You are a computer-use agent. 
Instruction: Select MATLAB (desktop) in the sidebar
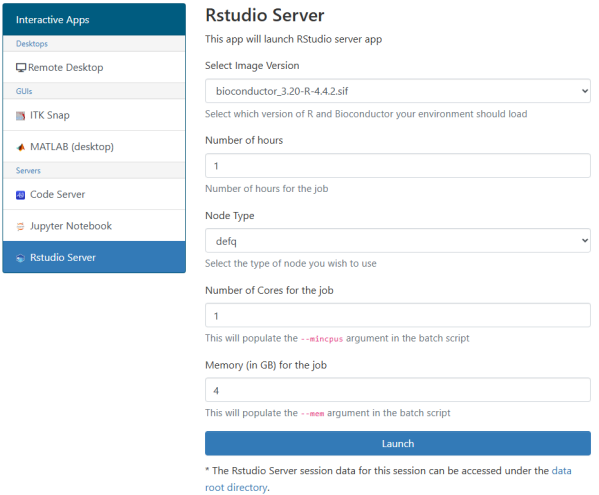(94, 147)
